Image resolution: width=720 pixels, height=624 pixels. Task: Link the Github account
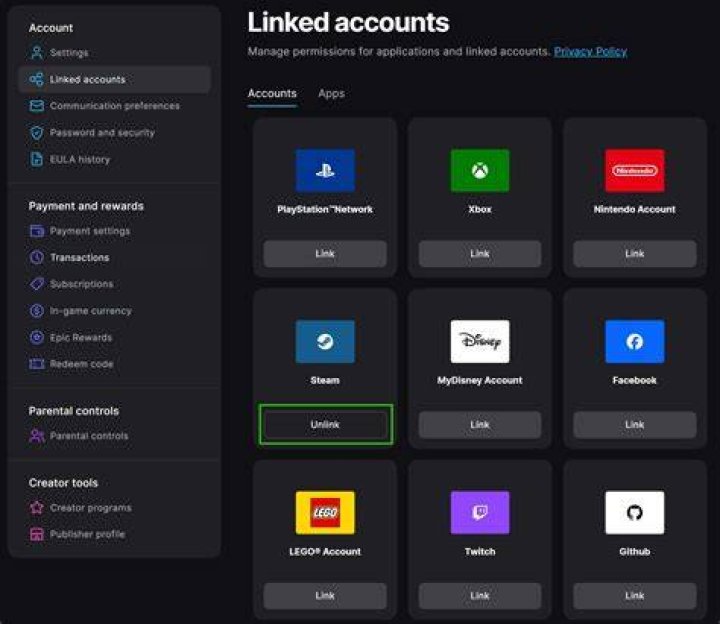tap(635, 596)
